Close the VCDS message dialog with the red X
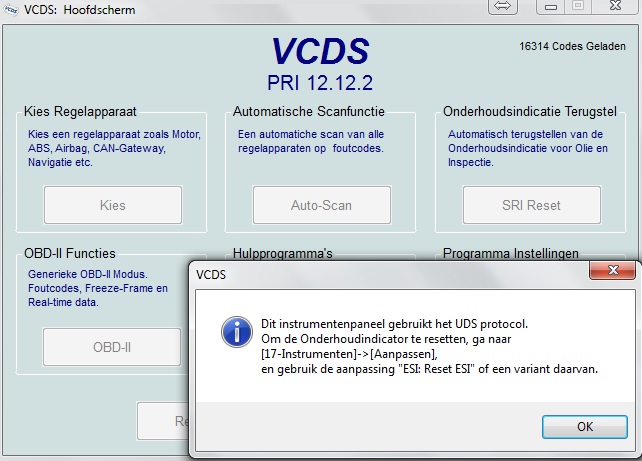 (613, 270)
